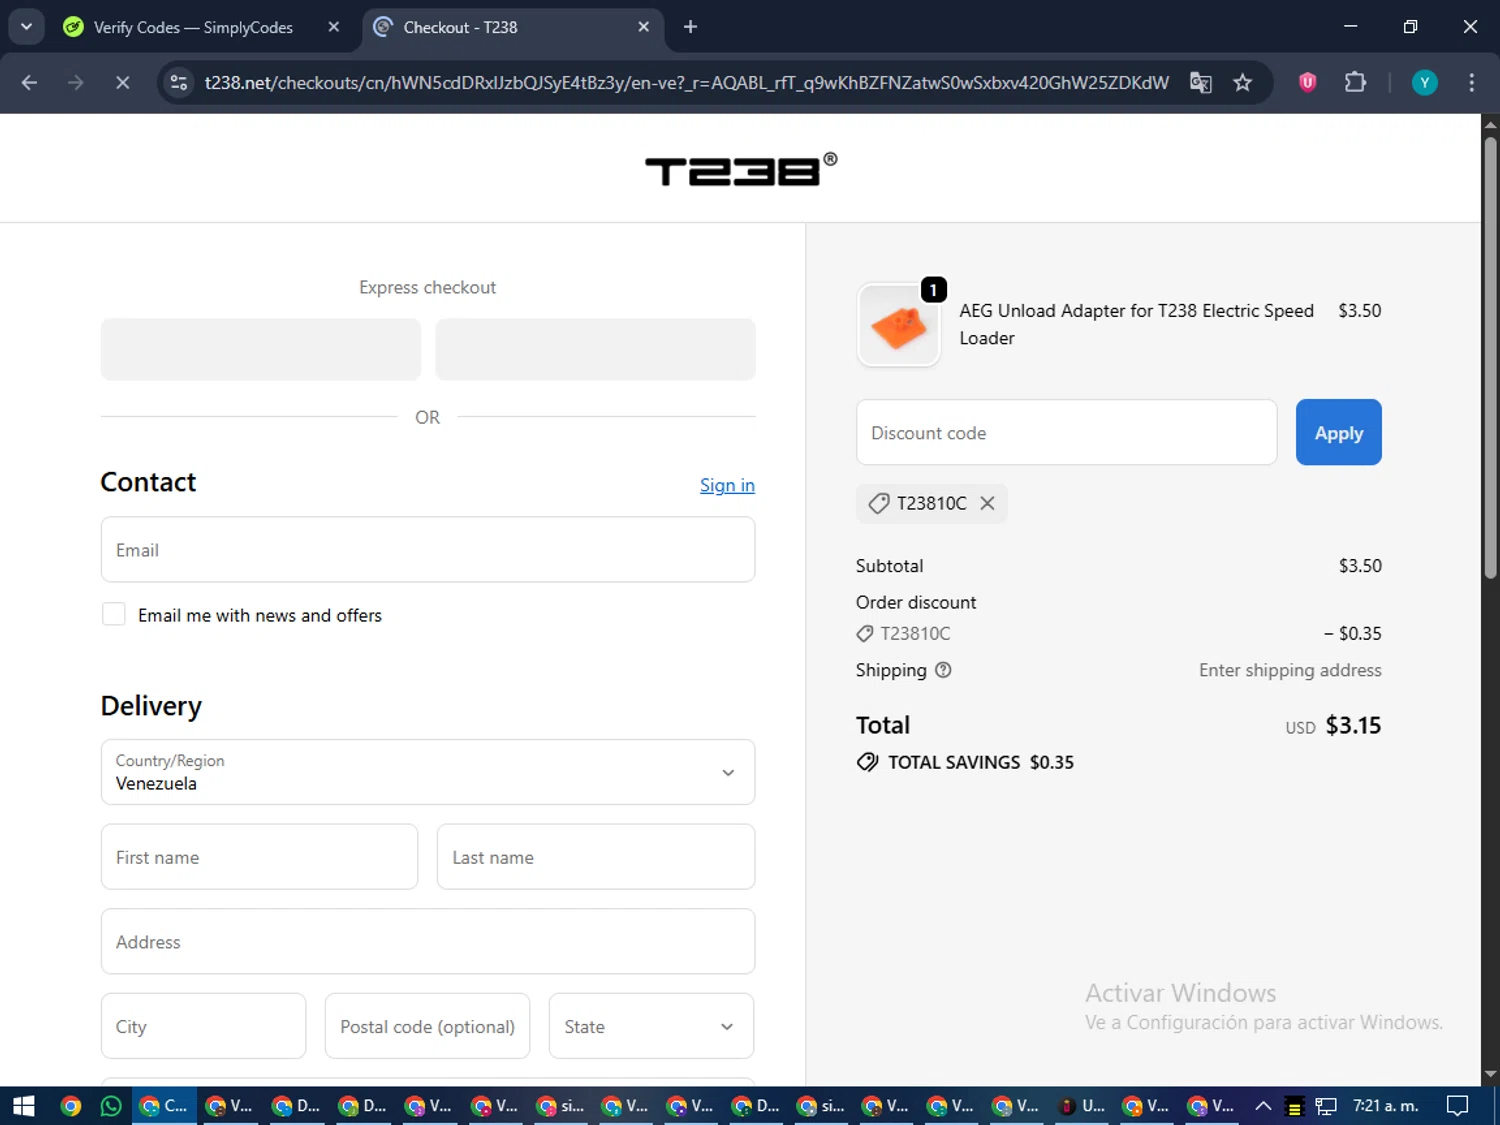Open a new browser tab
Viewport: 1500px width, 1125px height.
pyautogui.click(x=690, y=27)
